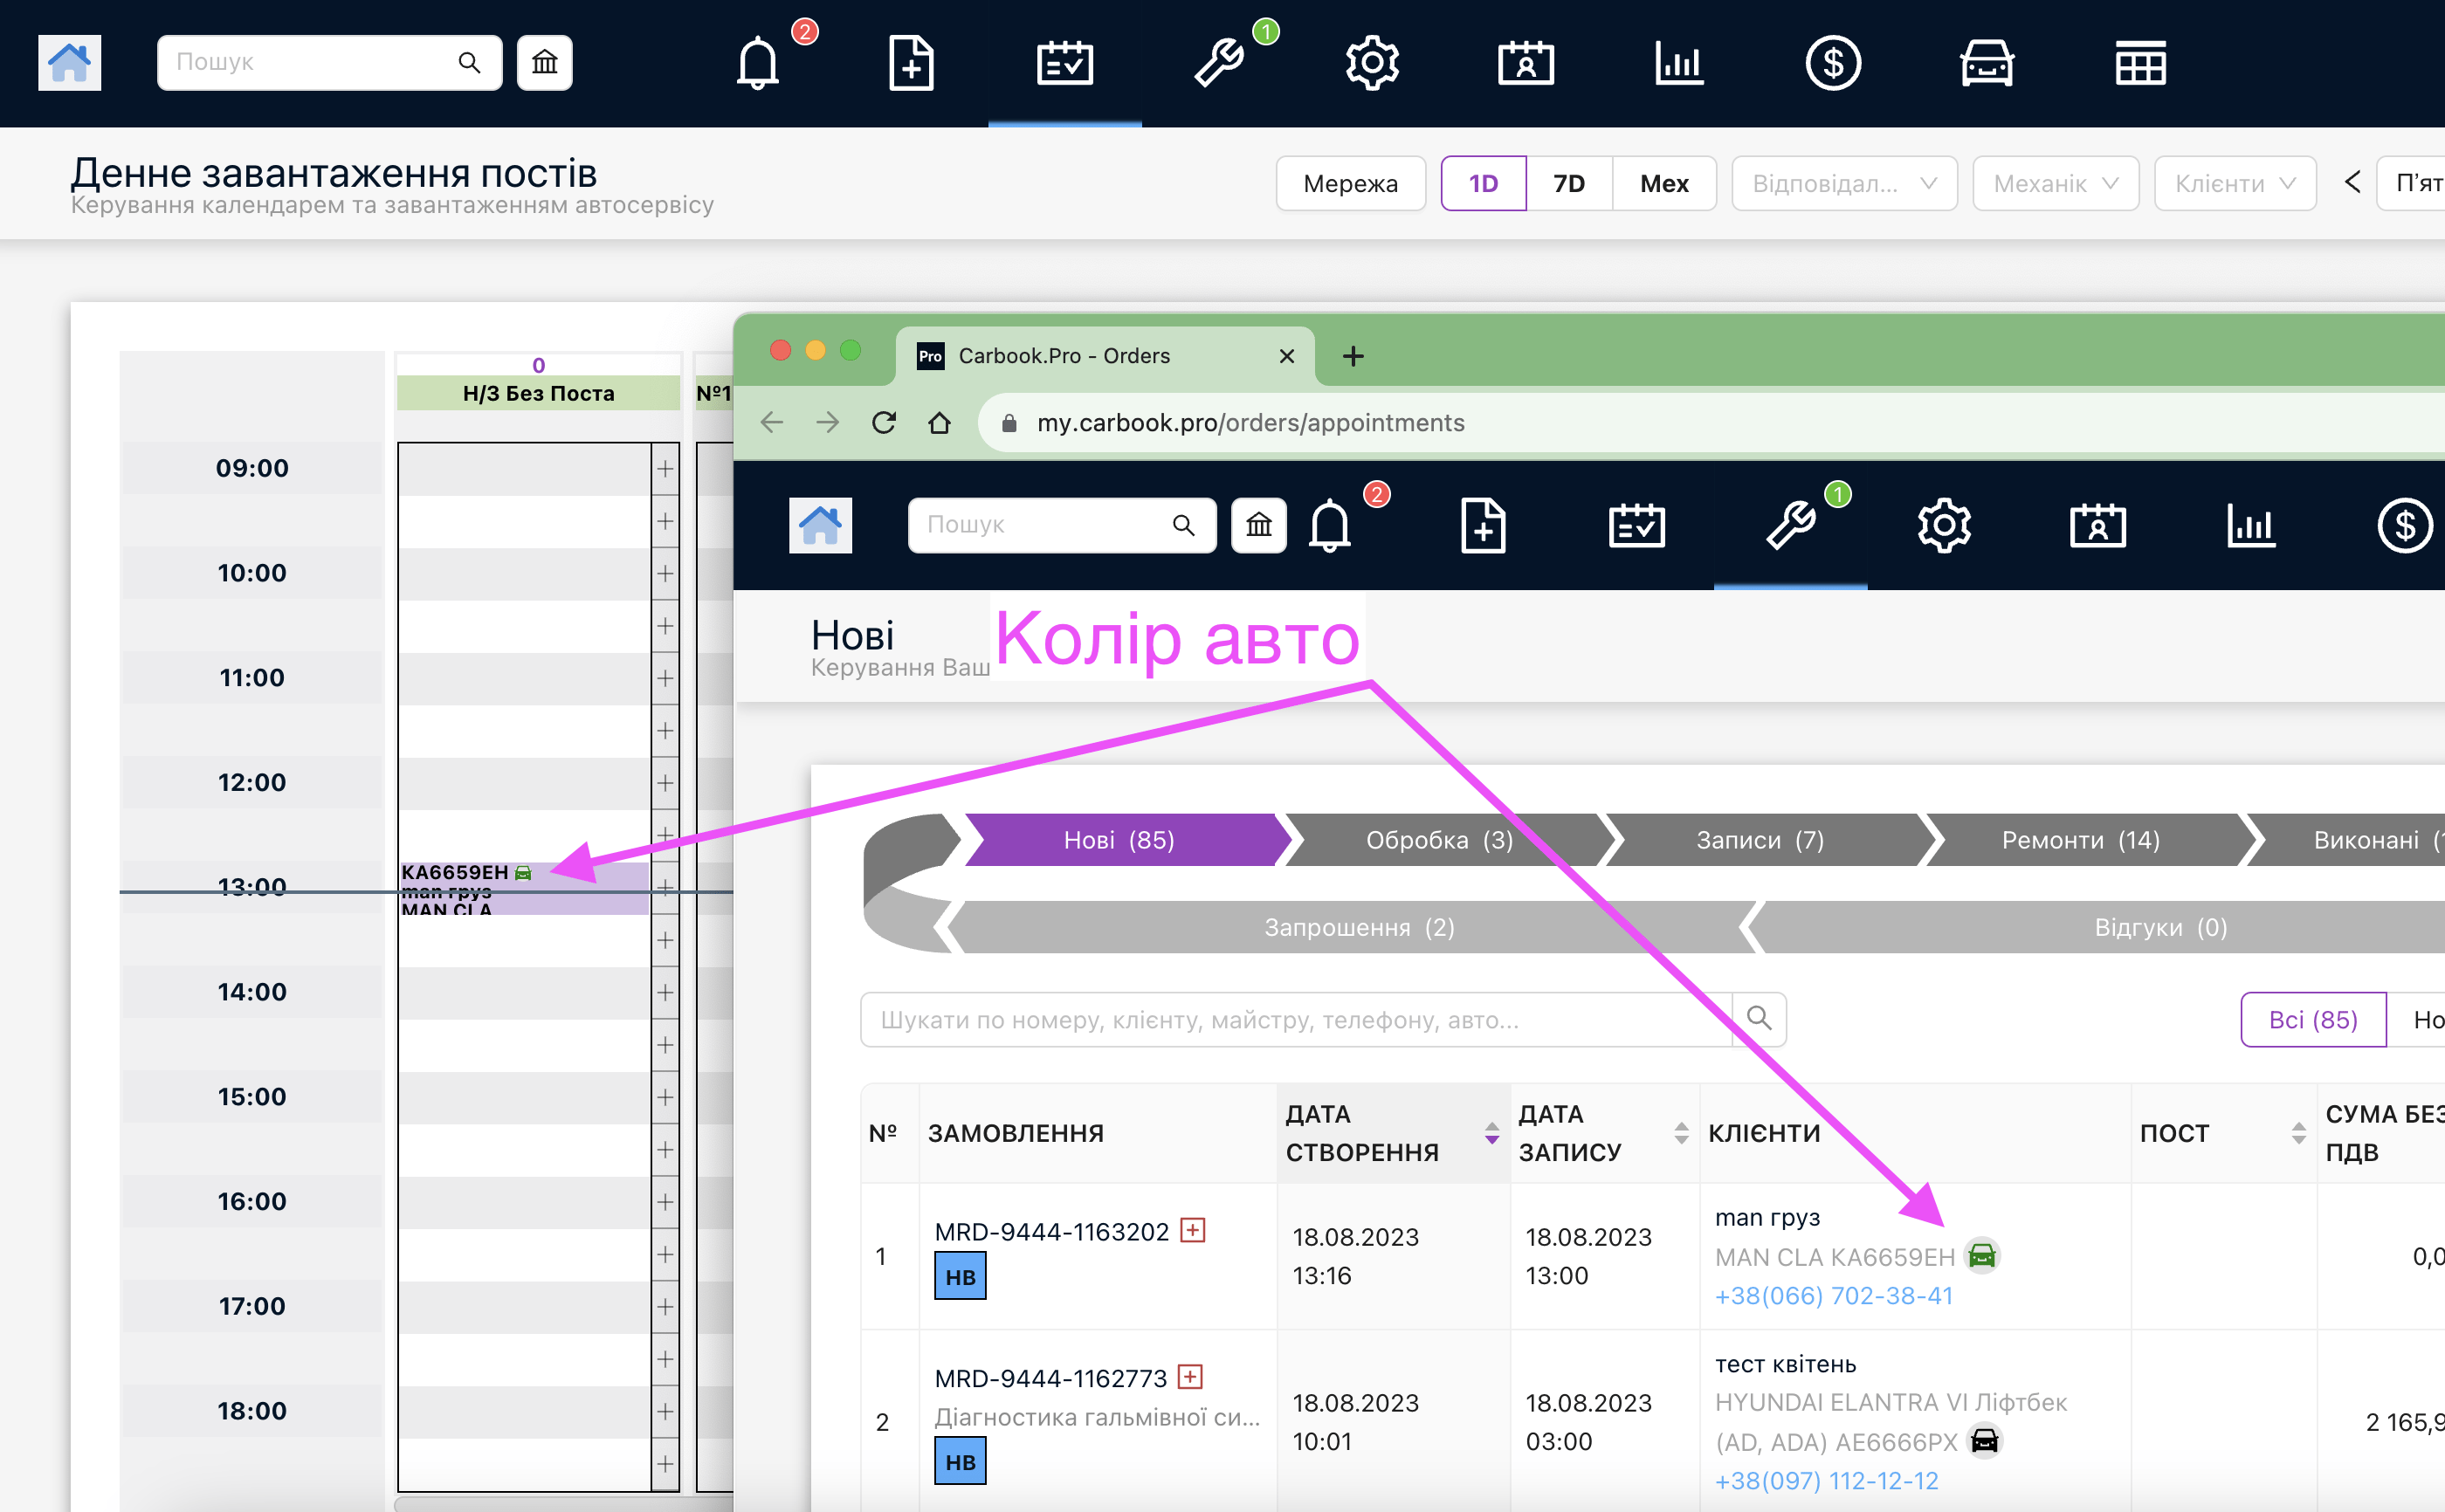The width and height of the screenshot is (2445, 1512).
Task: Click bank icon in Carbook Orders window
Action: coord(1258,525)
